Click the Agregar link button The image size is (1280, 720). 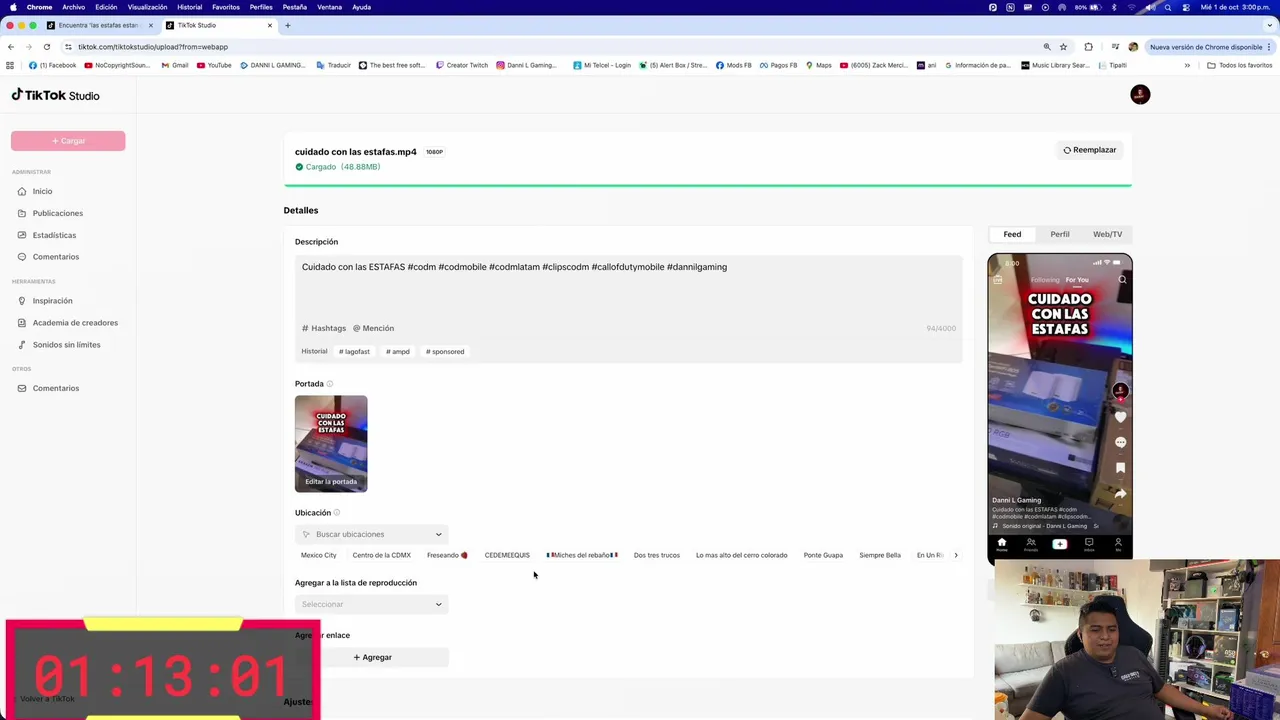[371, 657]
